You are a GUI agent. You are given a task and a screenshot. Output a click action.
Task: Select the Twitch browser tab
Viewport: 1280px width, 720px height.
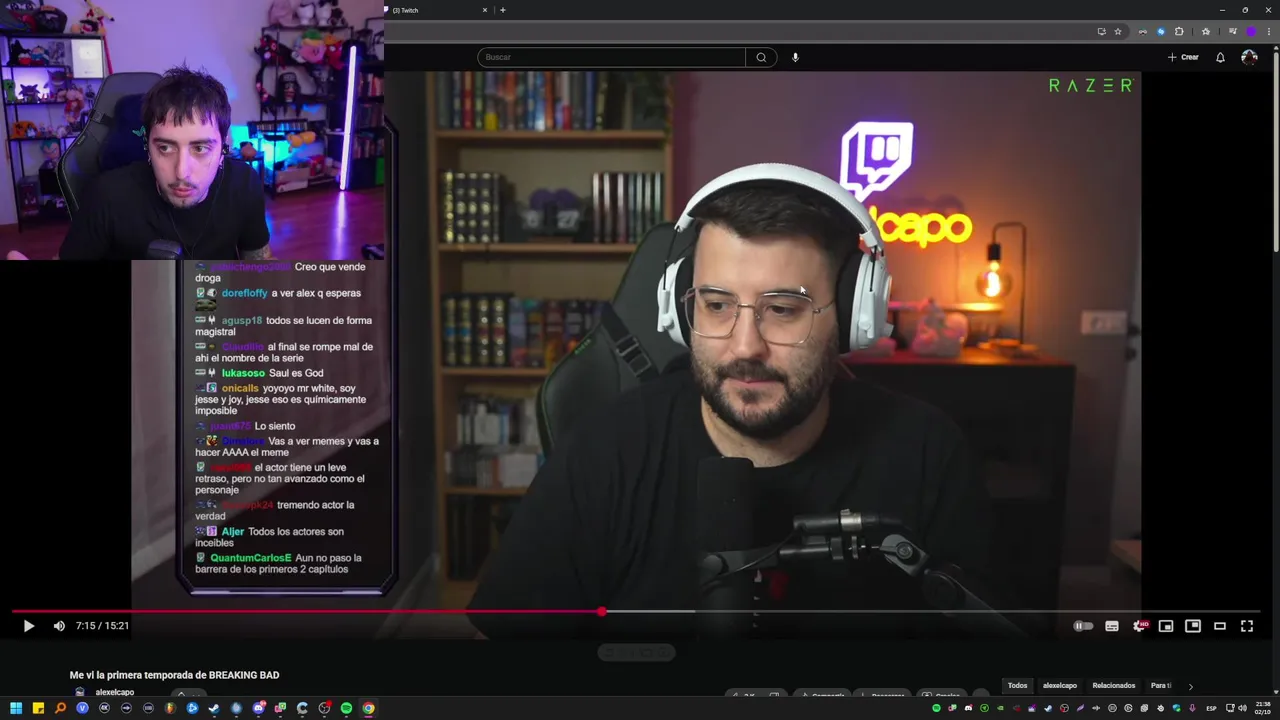point(435,10)
